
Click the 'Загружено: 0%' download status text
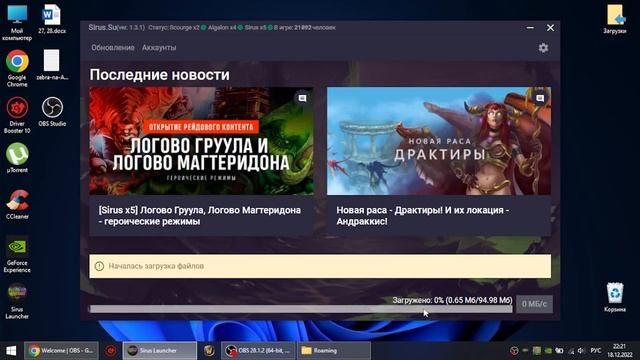tap(452, 300)
